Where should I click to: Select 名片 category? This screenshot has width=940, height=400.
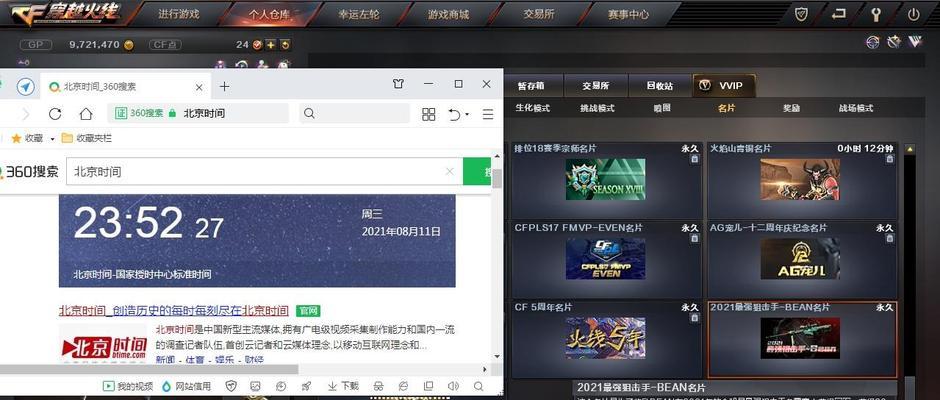tap(726, 109)
